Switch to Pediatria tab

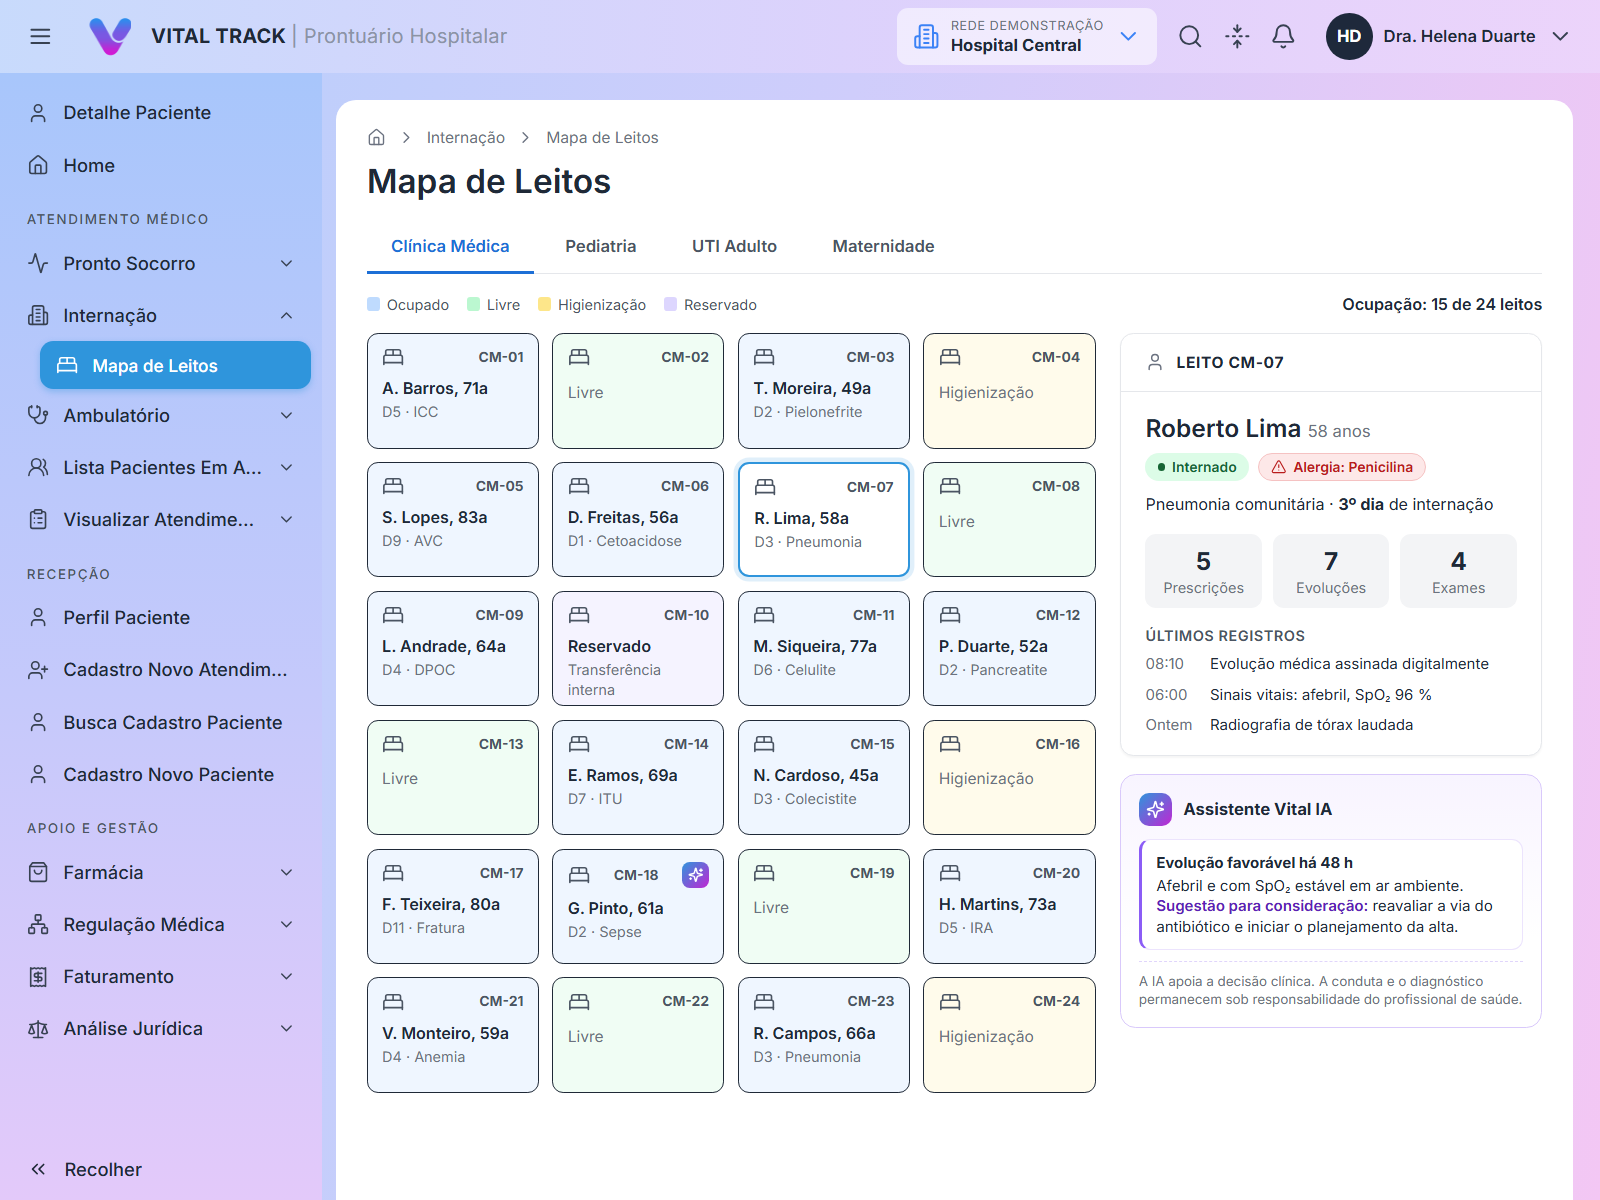coord(600,246)
